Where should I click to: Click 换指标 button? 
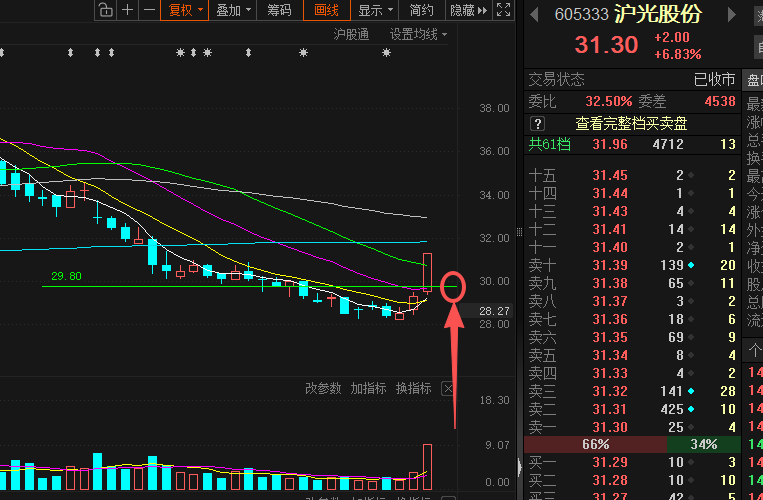[x=414, y=388]
